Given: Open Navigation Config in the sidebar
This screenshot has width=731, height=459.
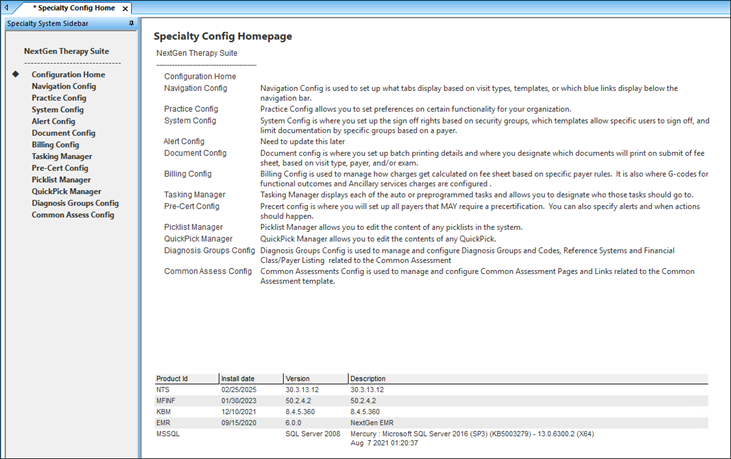Looking at the screenshot, I should (x=64, y=86).
